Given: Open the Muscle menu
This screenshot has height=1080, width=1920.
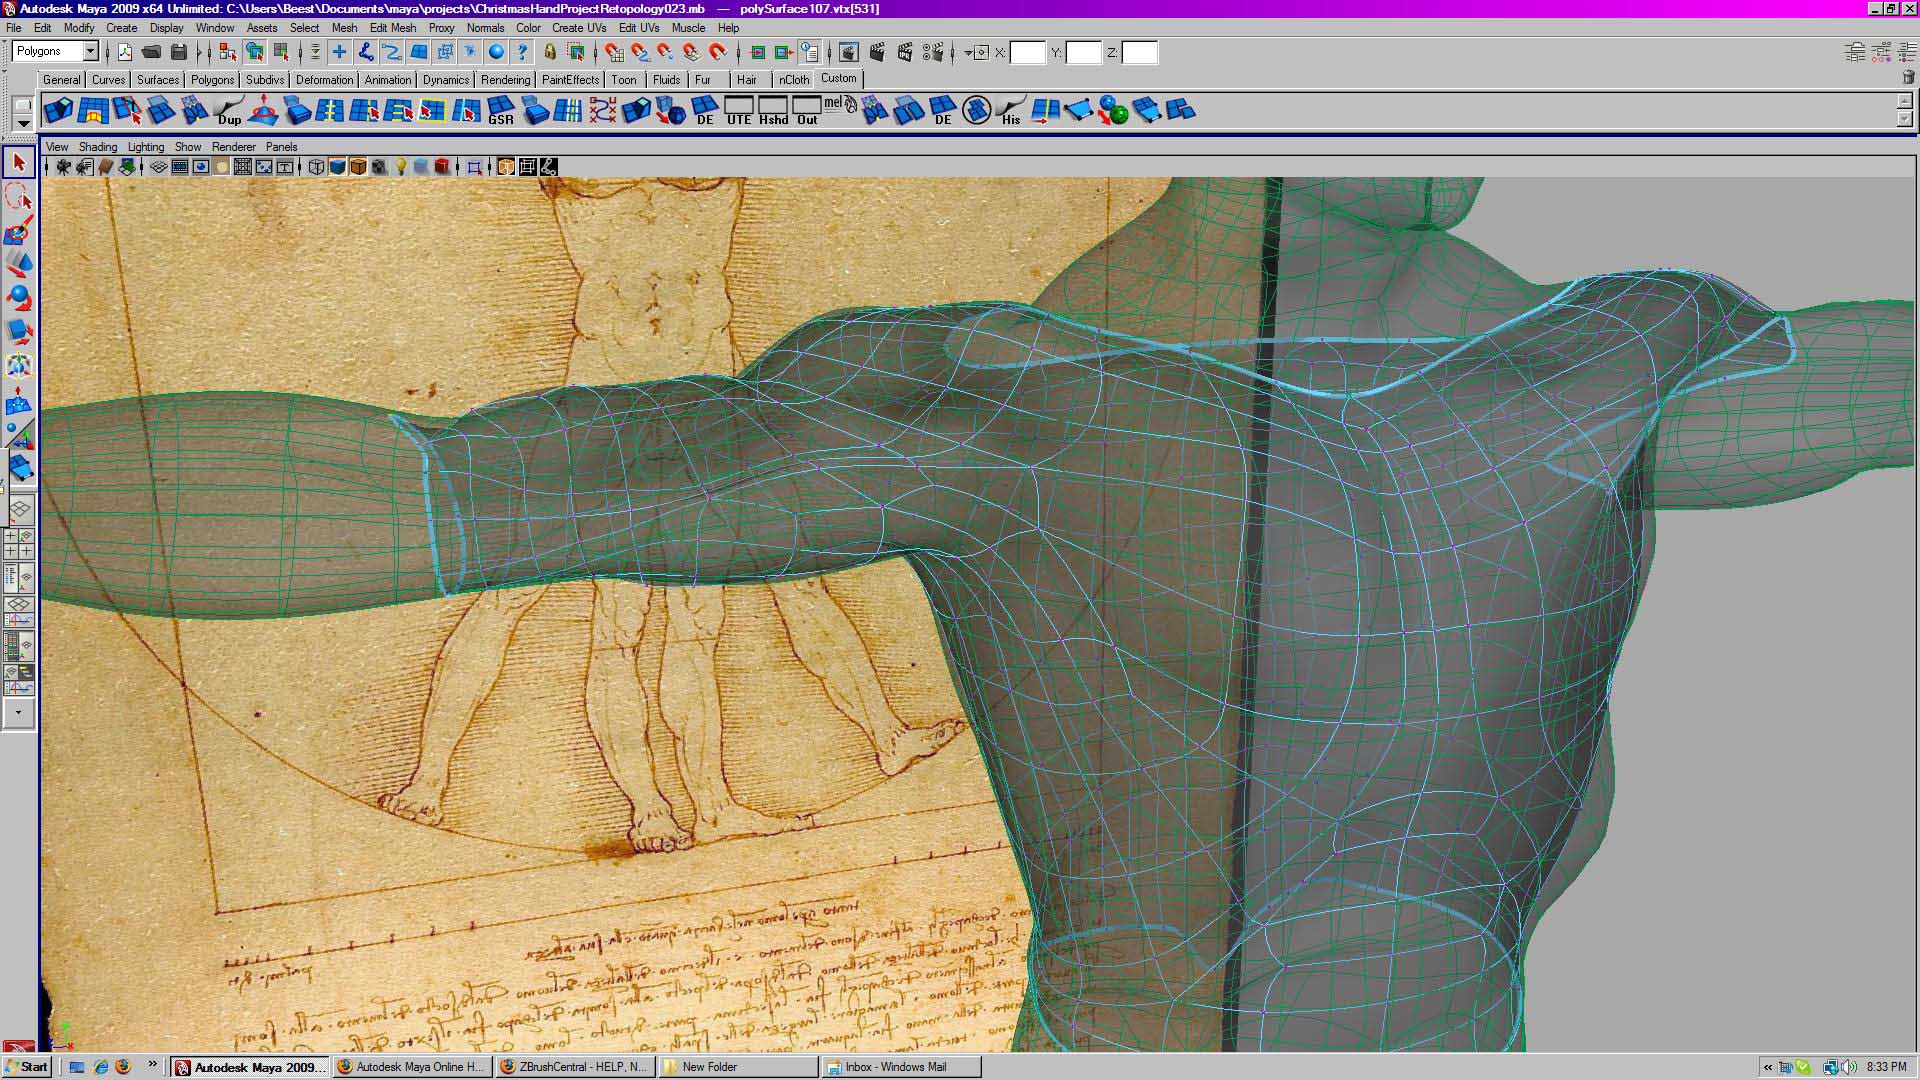Looking at the screenshot, I should pos(688,28).
